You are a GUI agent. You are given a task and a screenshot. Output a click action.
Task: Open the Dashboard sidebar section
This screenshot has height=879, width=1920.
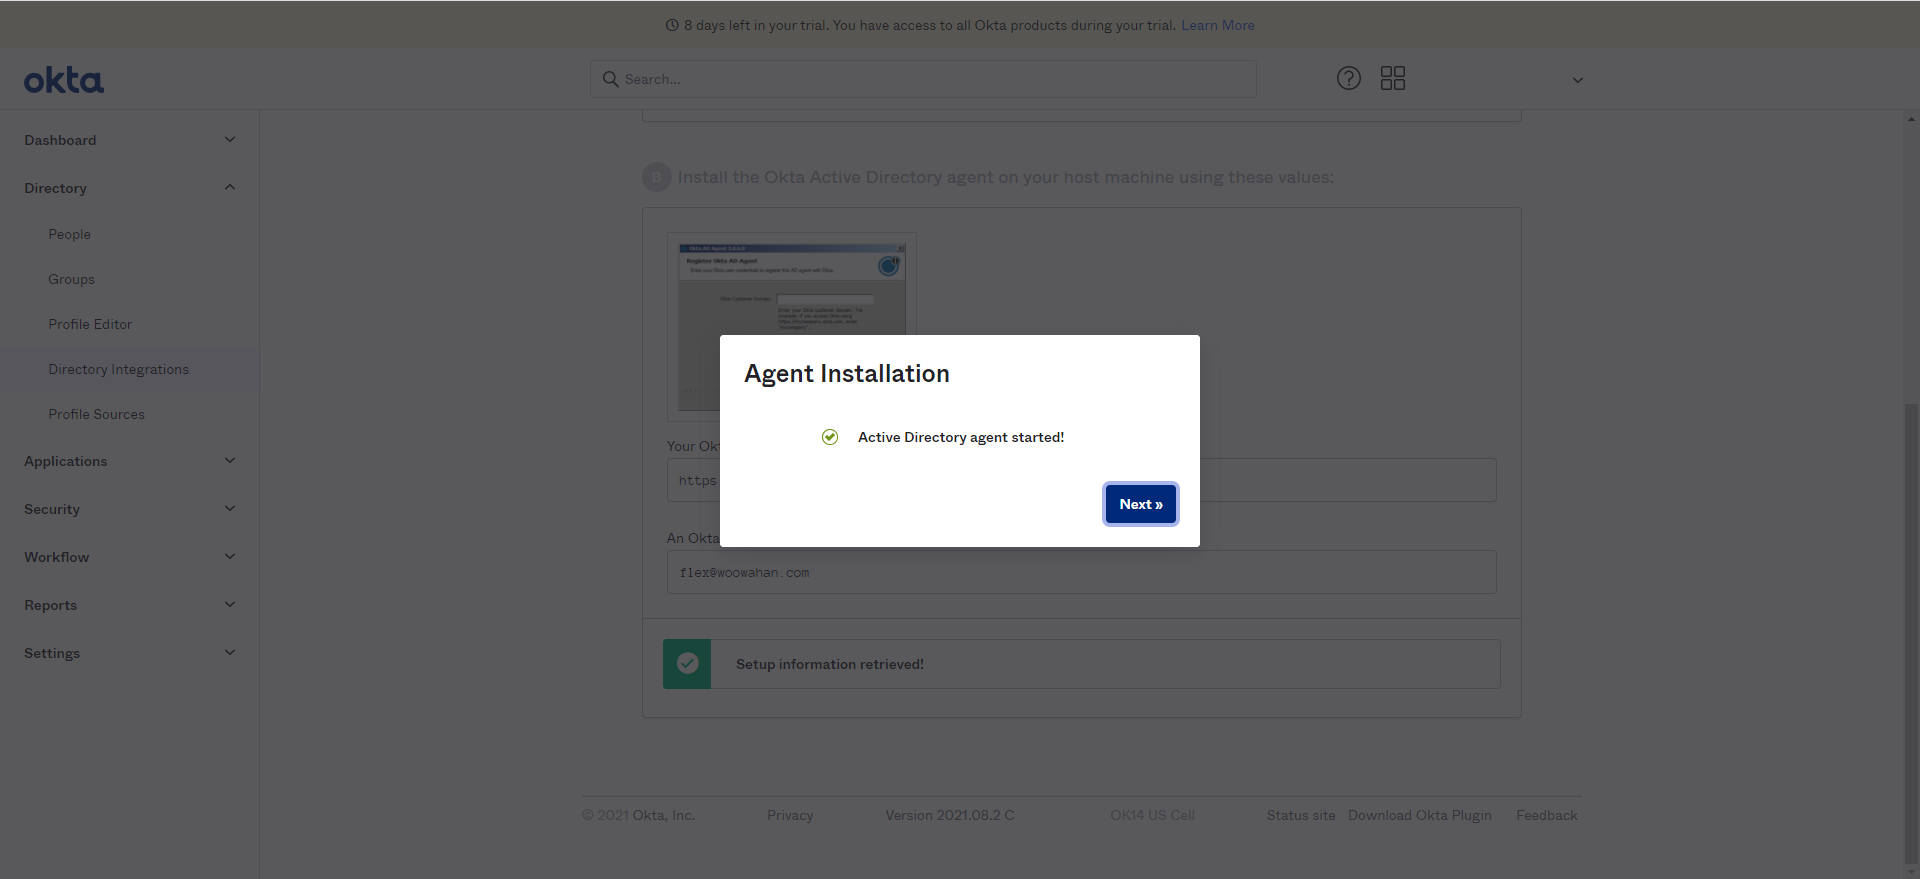point(60,140)
